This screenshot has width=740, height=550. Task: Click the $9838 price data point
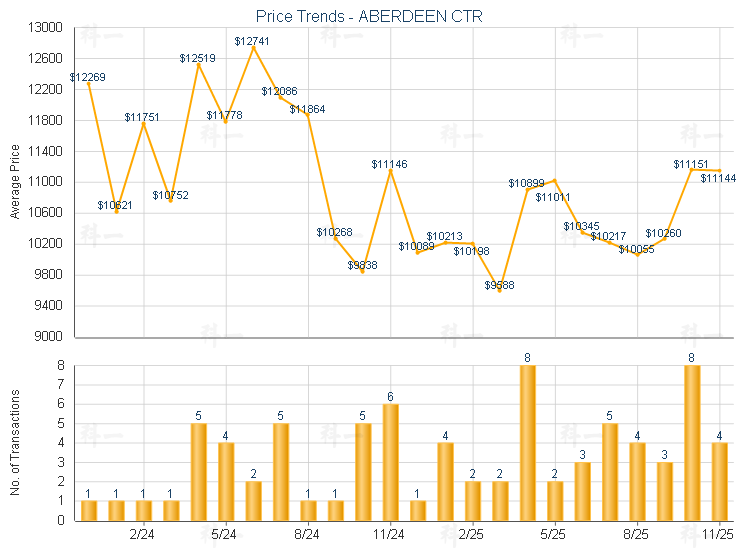click(x=363, y=271)
